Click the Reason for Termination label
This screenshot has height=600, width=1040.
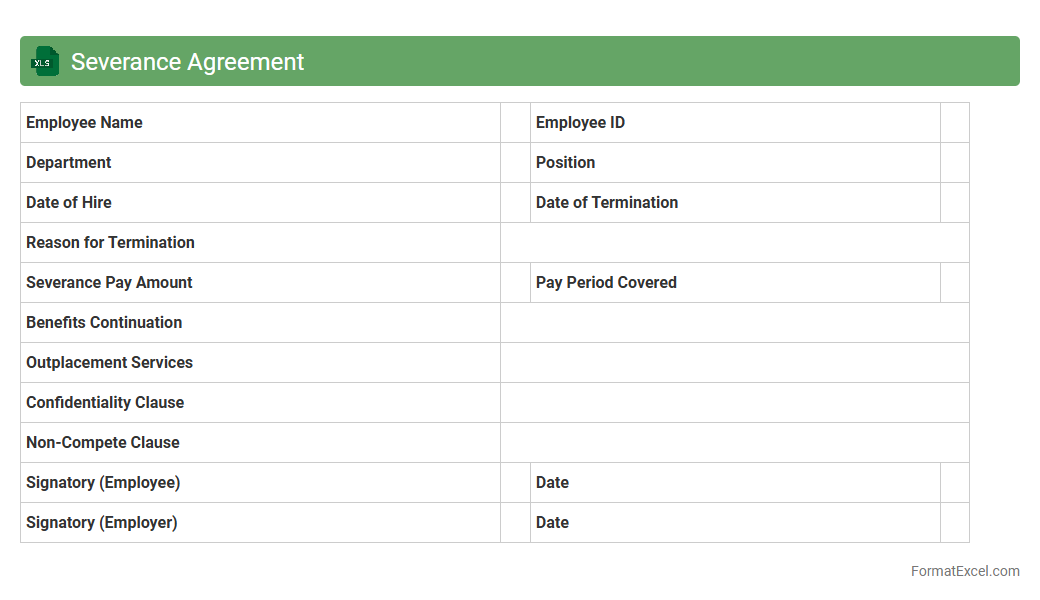pos(110,243)
